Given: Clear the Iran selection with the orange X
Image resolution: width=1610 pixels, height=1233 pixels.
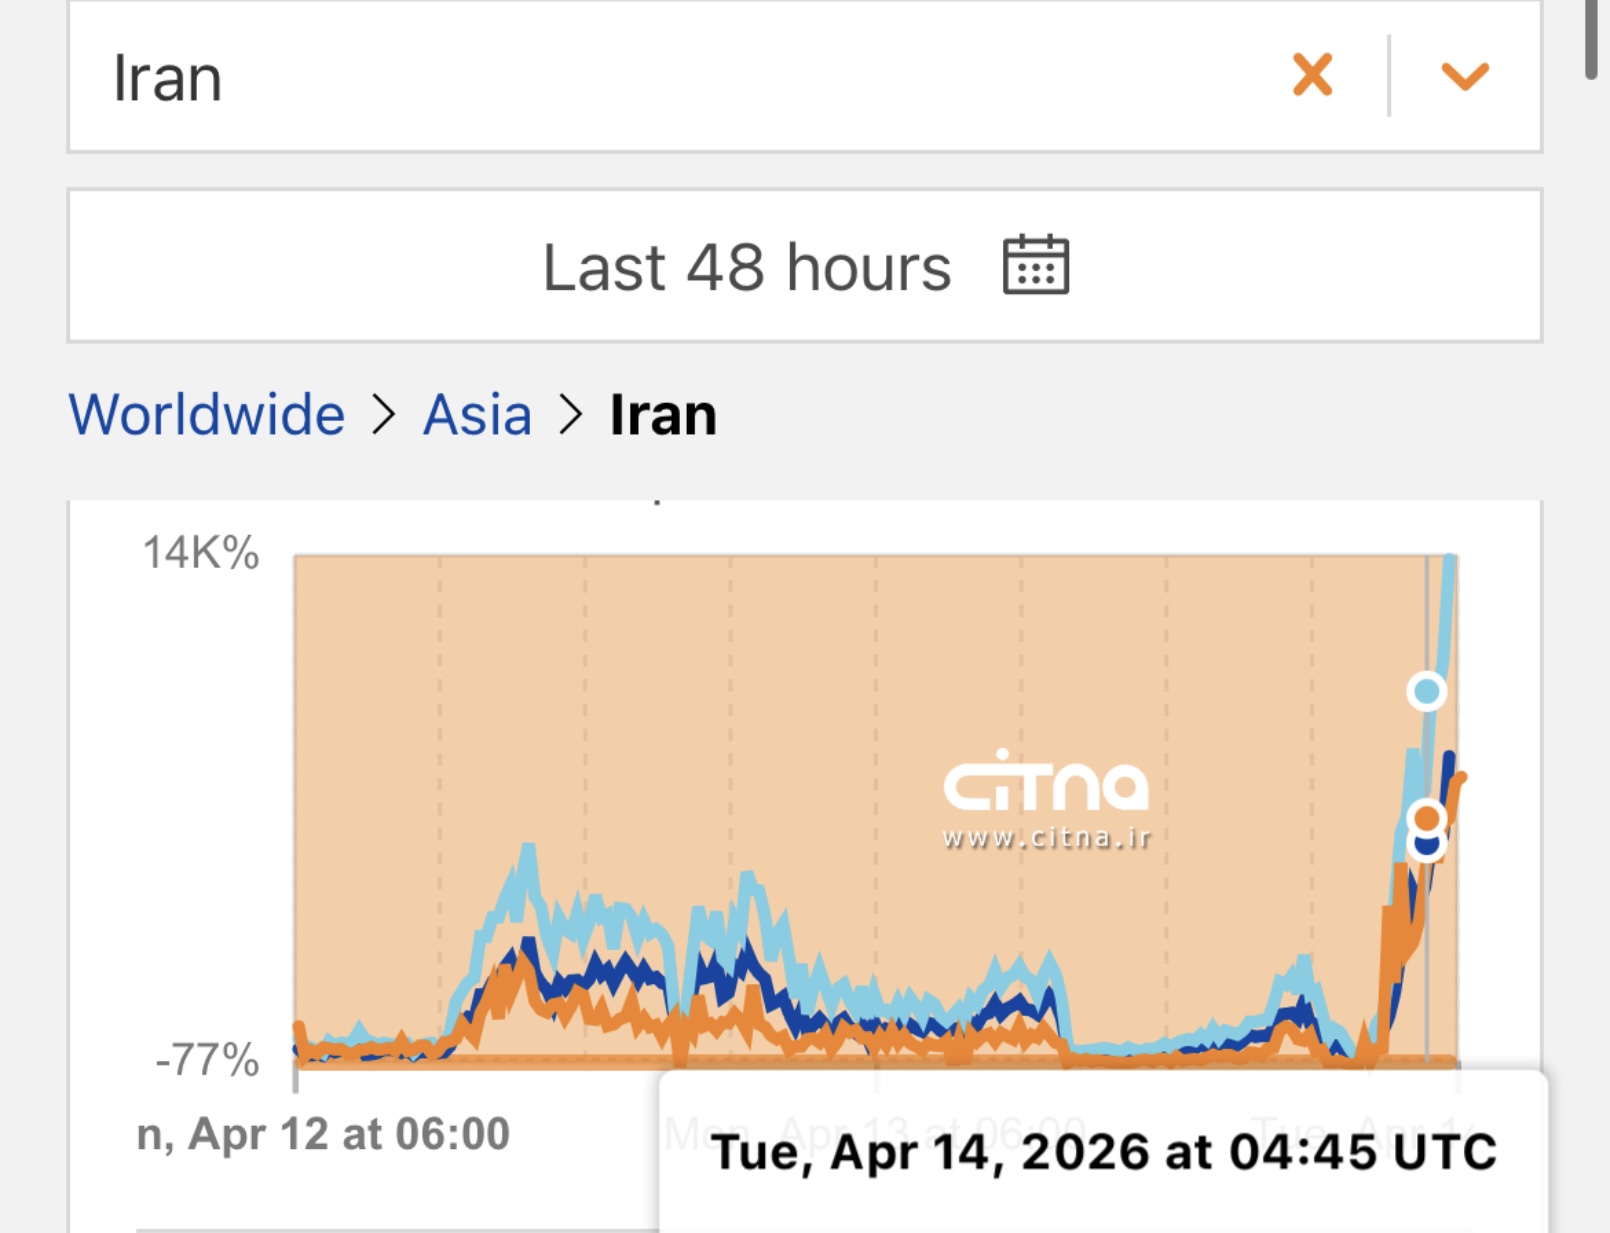Looking at the screenshot, I should coord(1312,75).
